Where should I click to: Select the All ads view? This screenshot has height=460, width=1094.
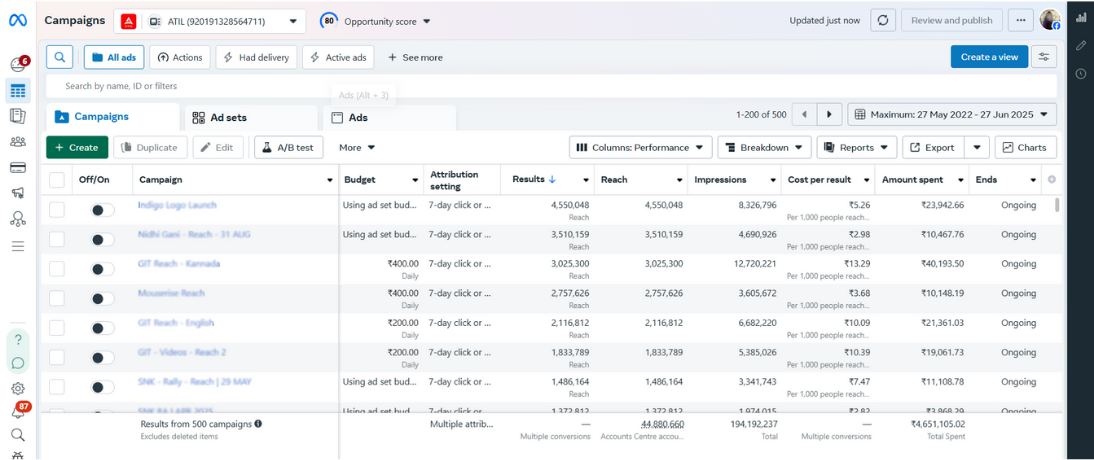(x=114, y=57)
